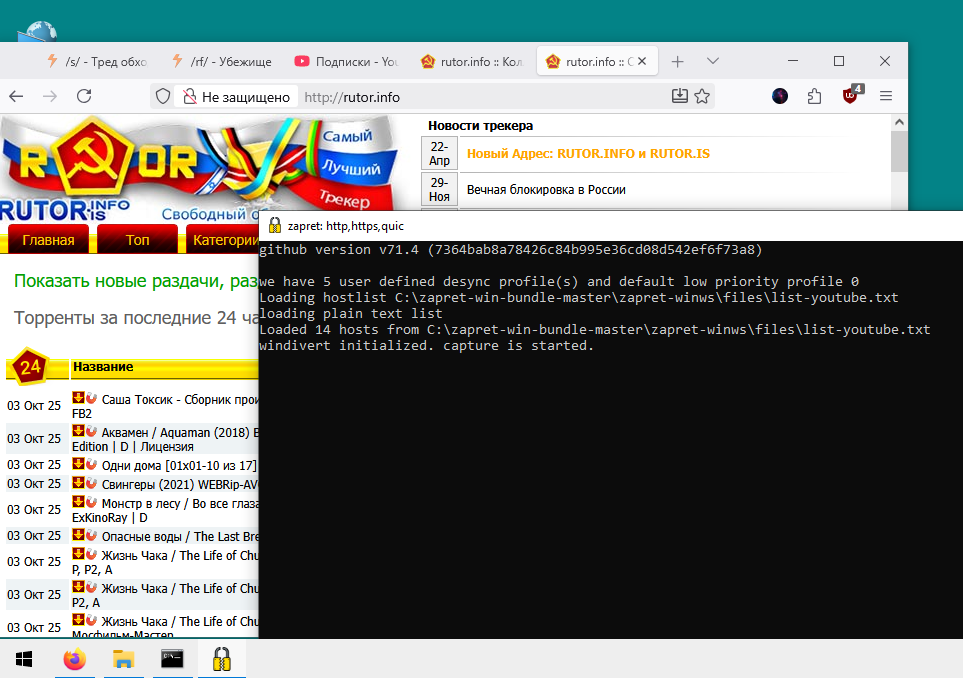
Task: Reload the rutor.info page
Action: 83,95
